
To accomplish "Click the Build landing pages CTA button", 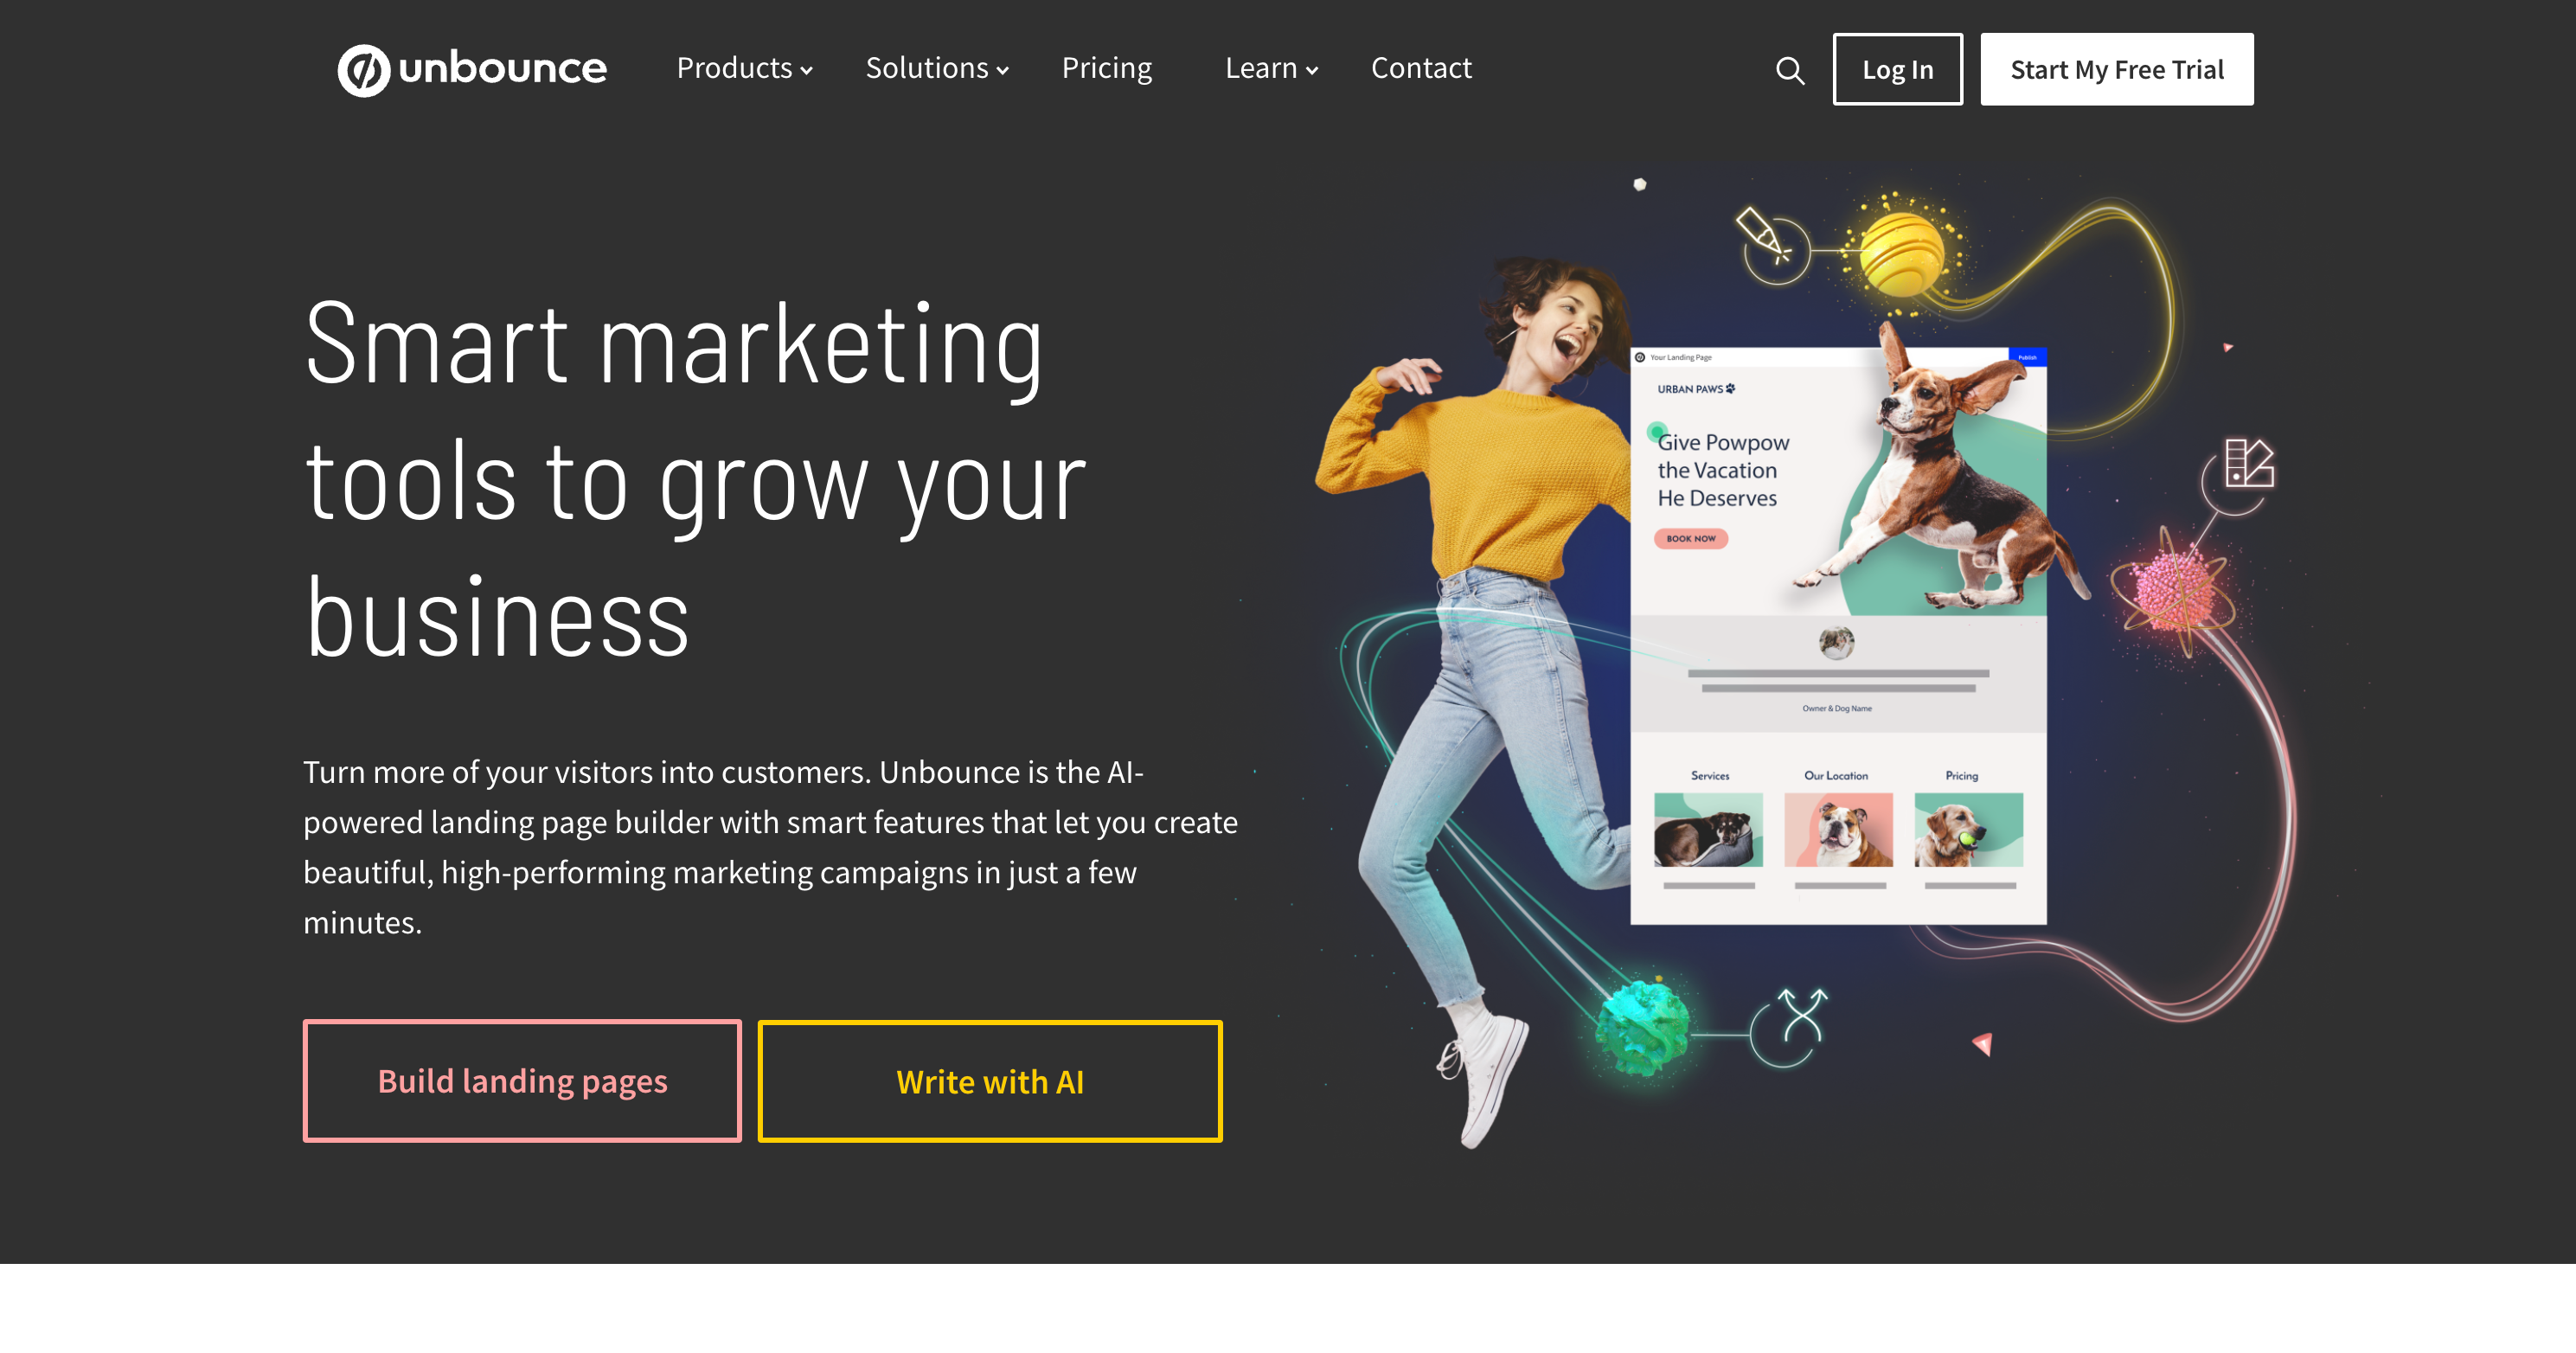I will pos(522,1079).
